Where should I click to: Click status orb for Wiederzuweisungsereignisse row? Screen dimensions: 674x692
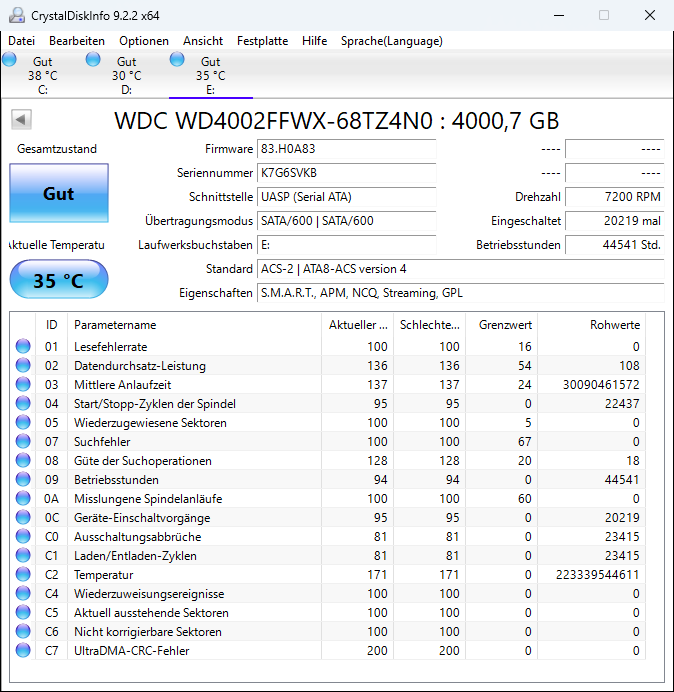pyautogui.click(x=23, y=593)
